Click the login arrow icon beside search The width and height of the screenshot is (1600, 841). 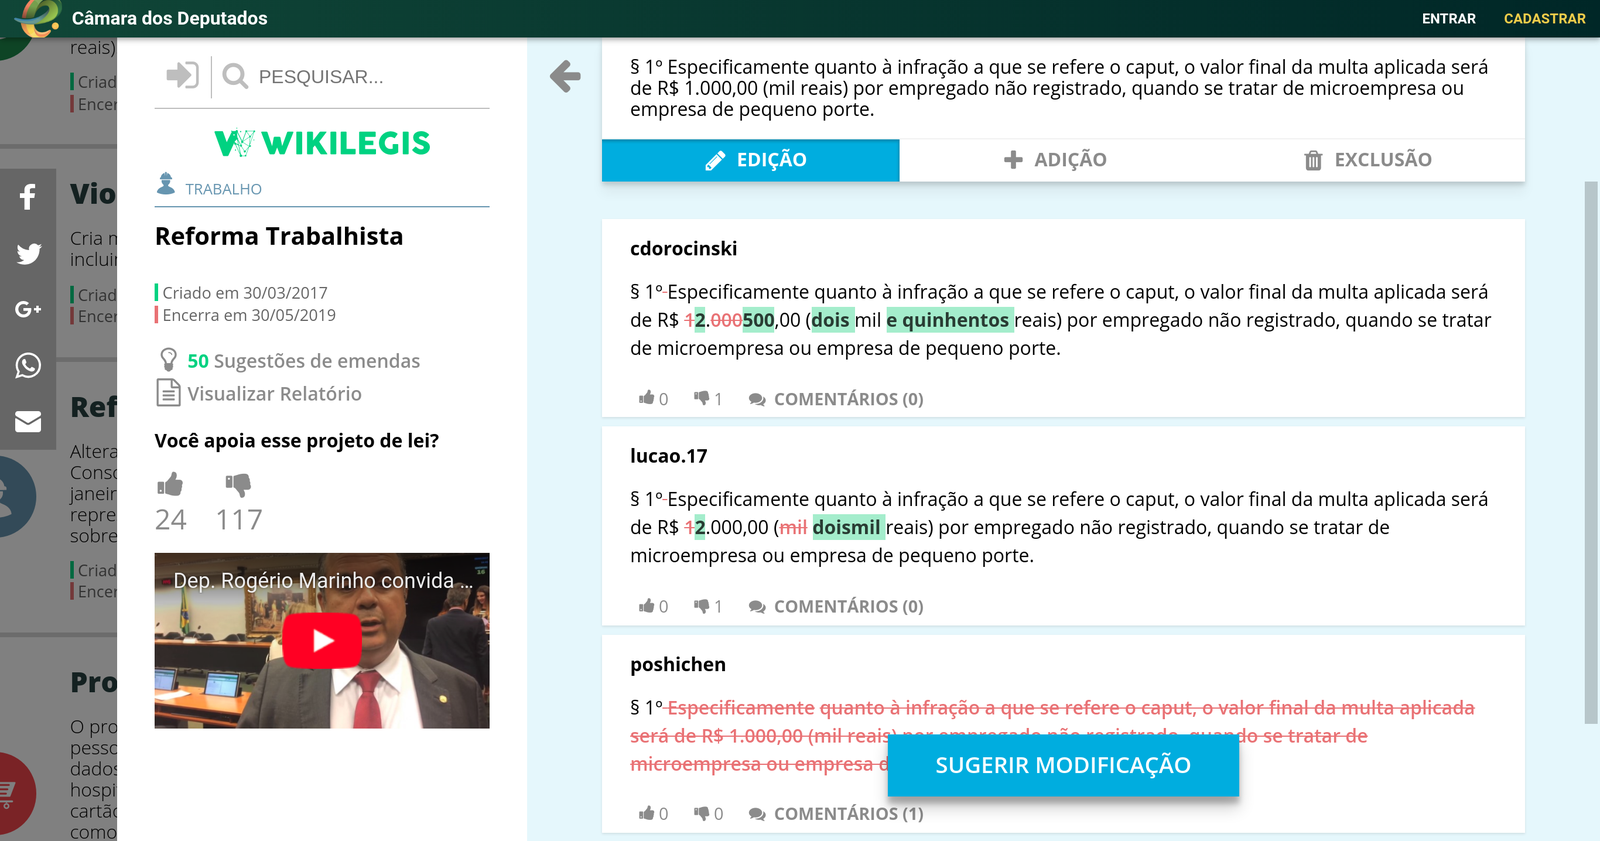tap(182, 76)
